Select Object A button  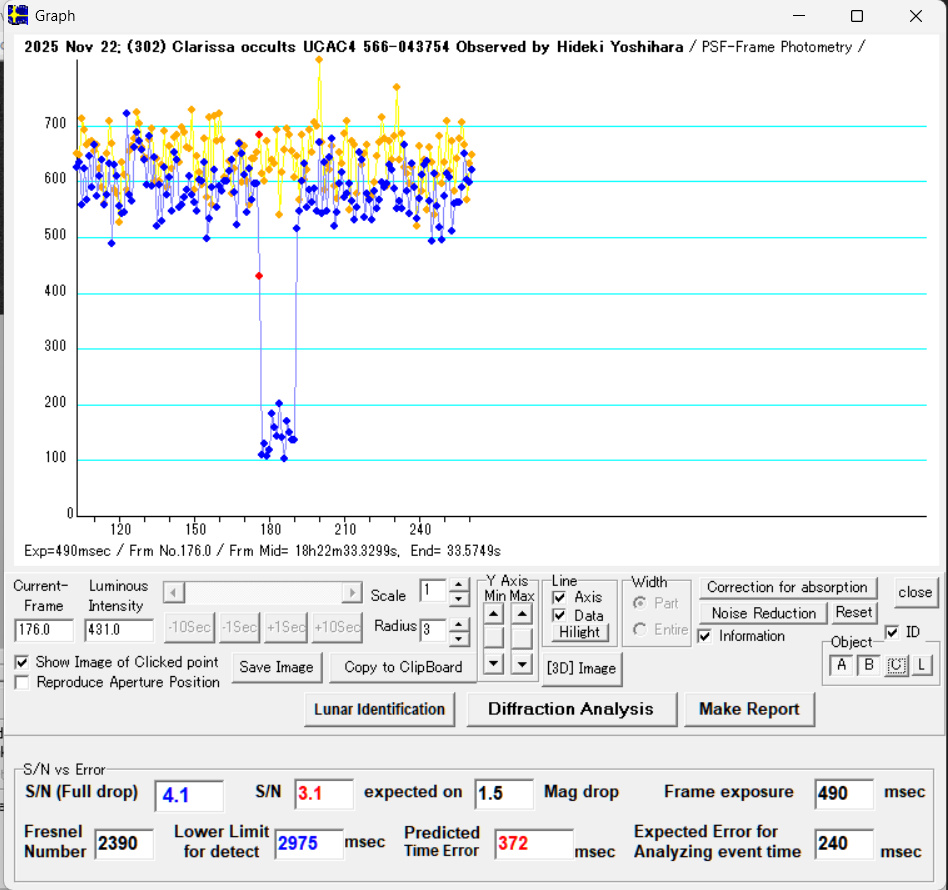click(x=841, y=666)
